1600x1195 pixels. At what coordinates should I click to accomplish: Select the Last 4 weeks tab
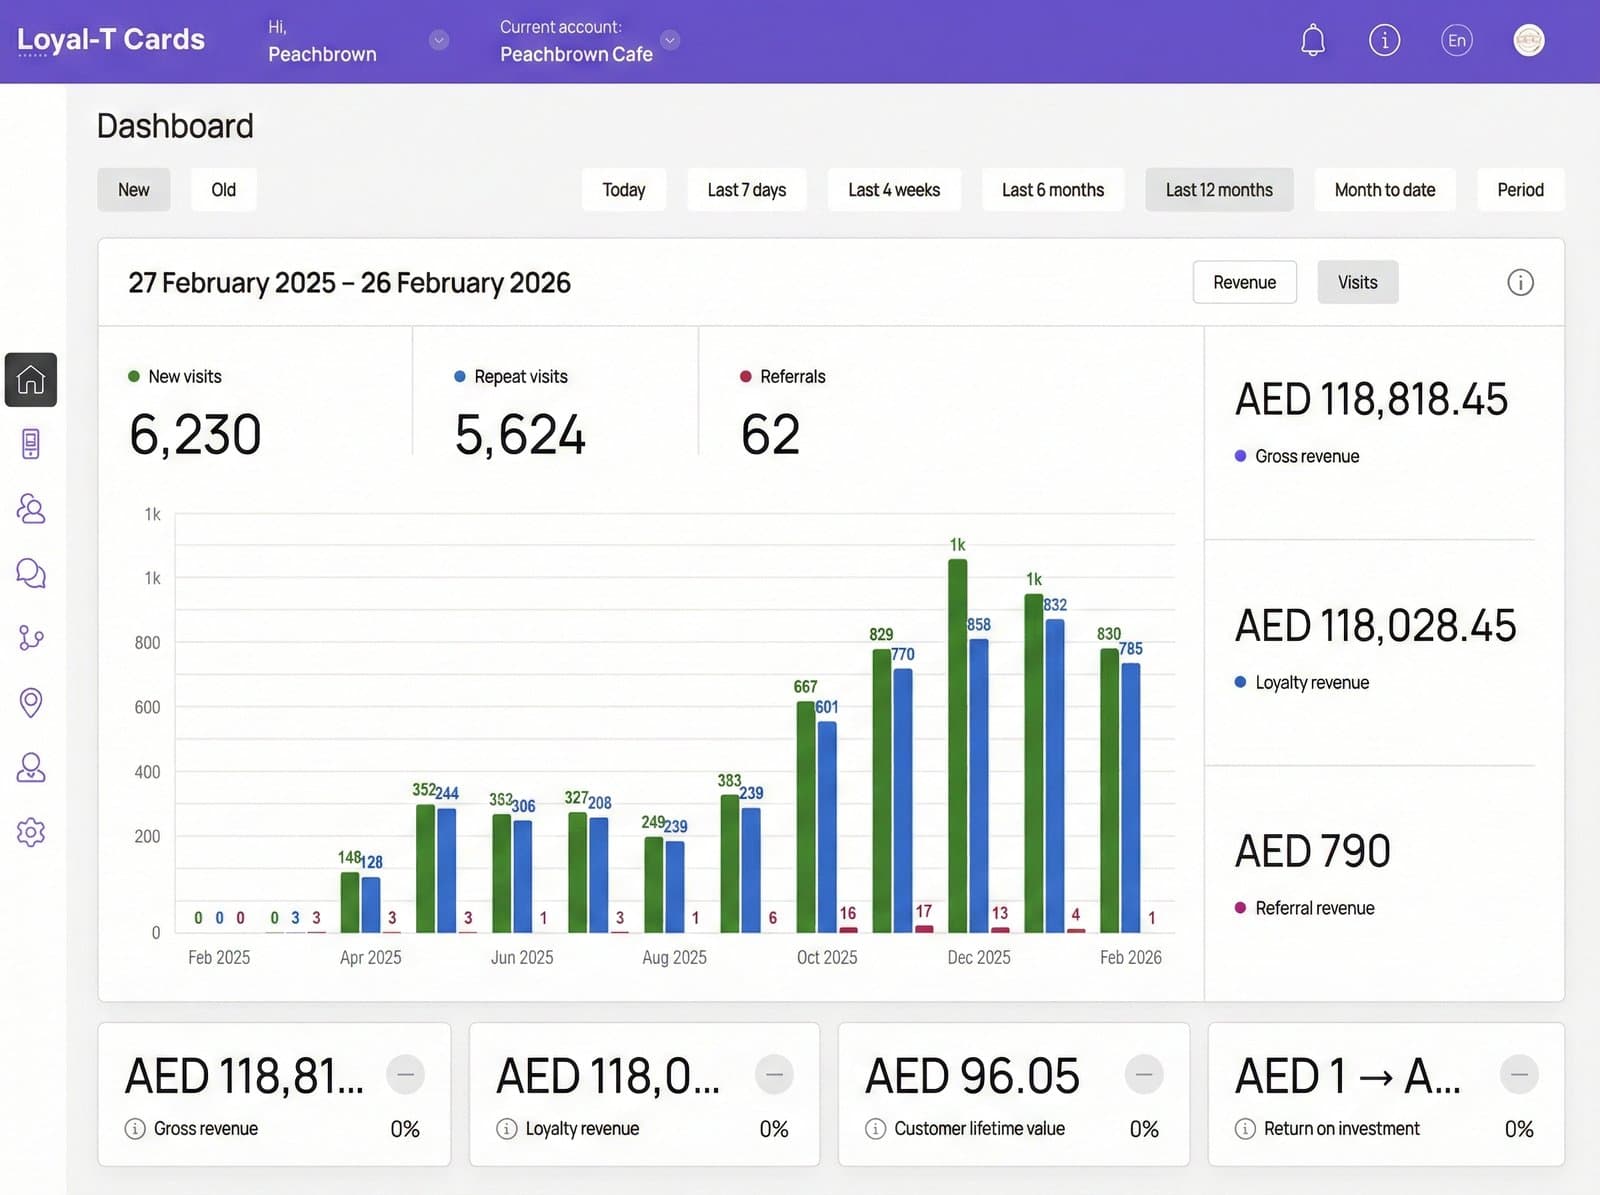[x=894, y=190]
